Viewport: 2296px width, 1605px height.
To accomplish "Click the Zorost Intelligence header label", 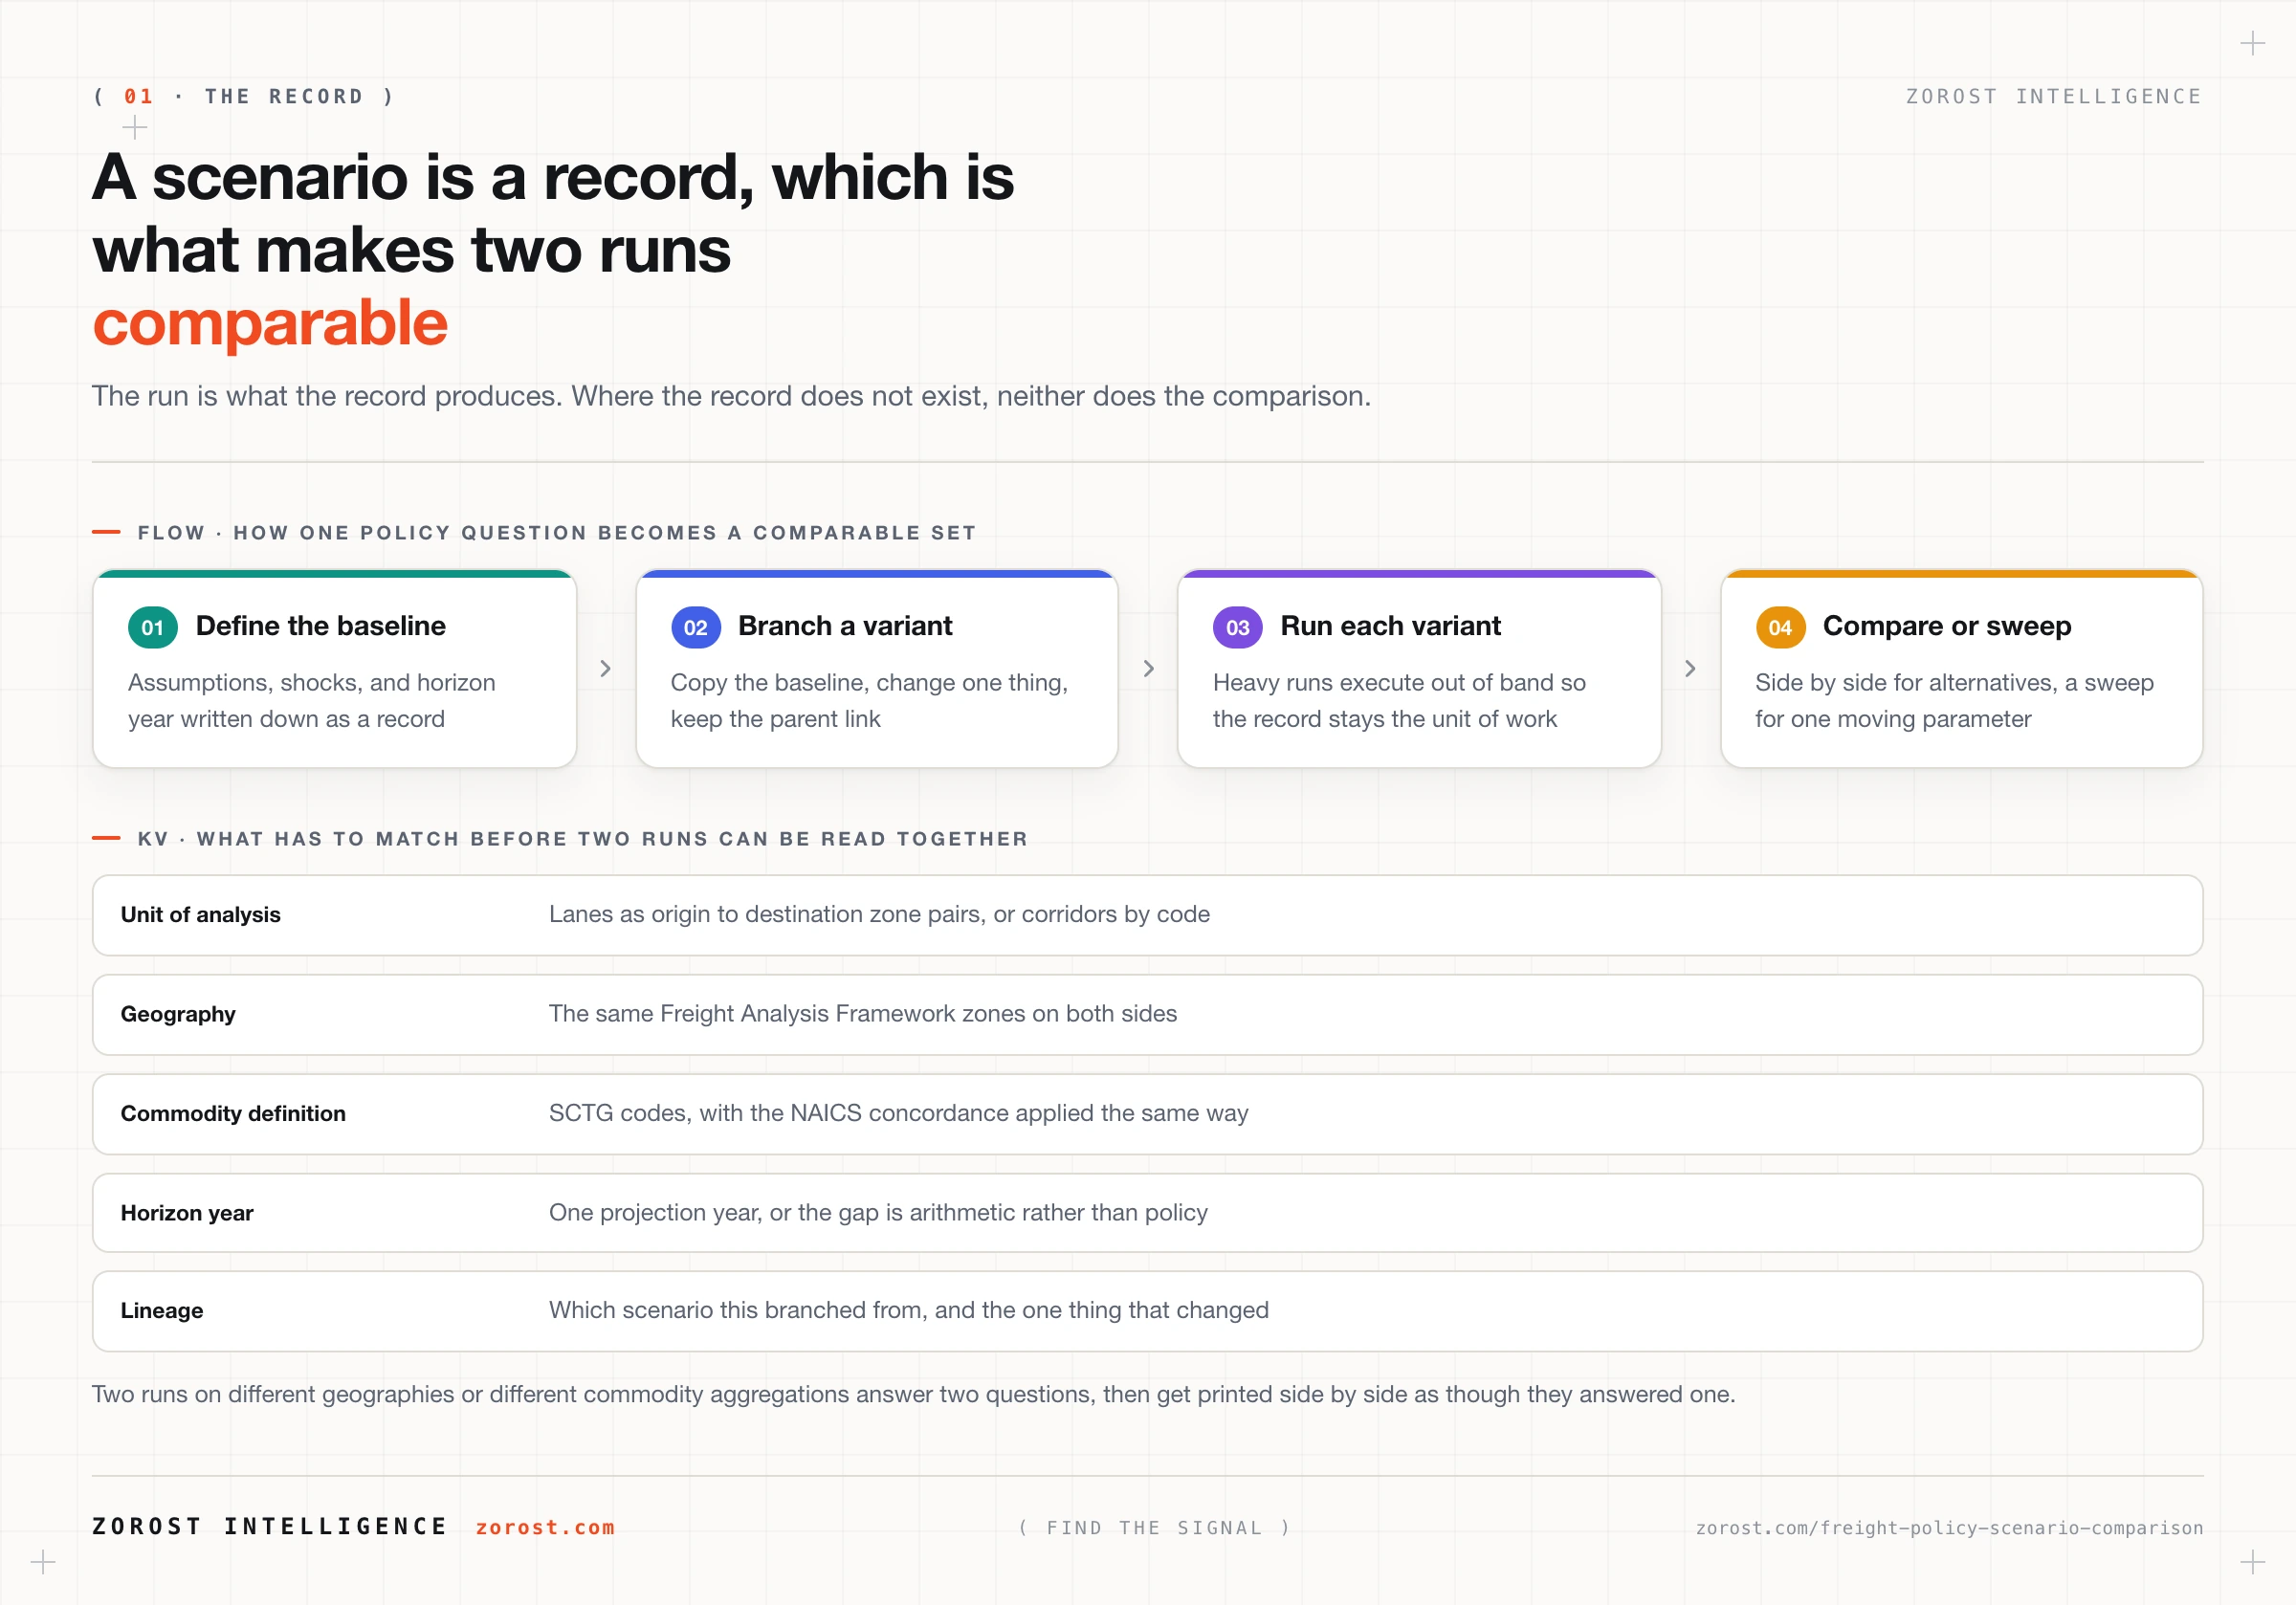I will pyautogui.click(x=2054, y=97).
